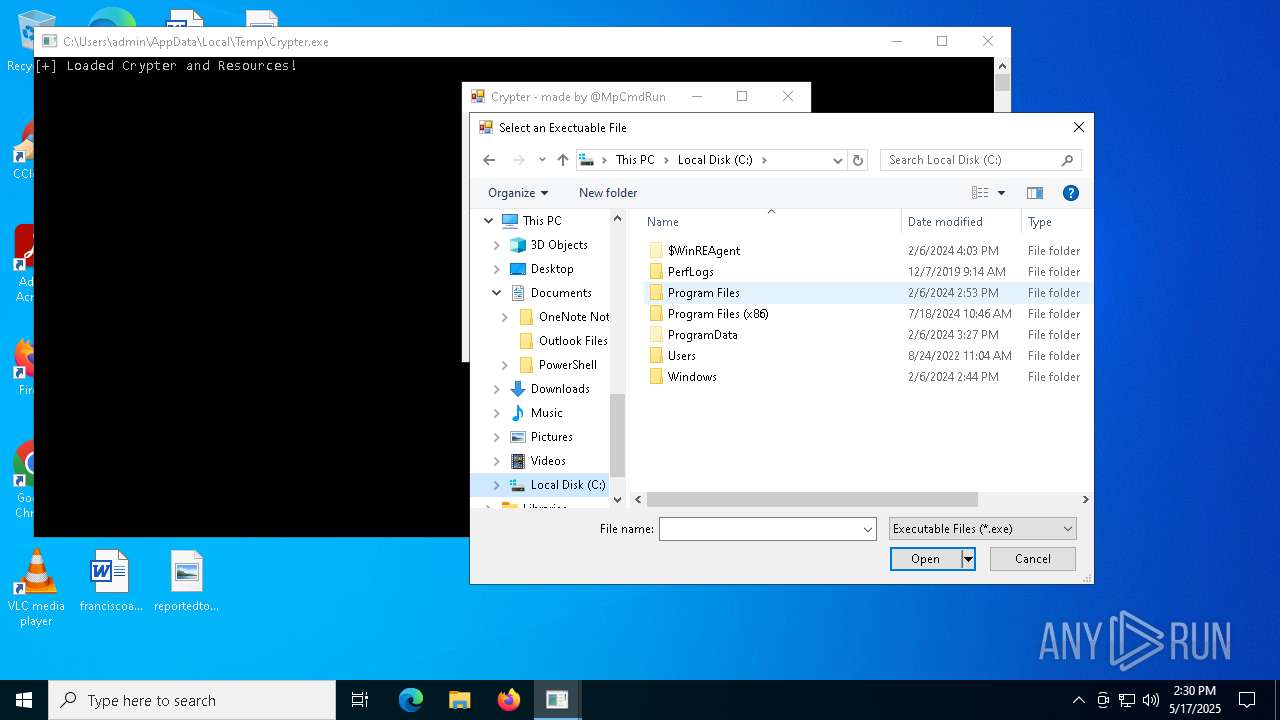Viewport: 1280px width, 720px height.
Task: Show the preview pane
Action: [x=1035, y=193]
